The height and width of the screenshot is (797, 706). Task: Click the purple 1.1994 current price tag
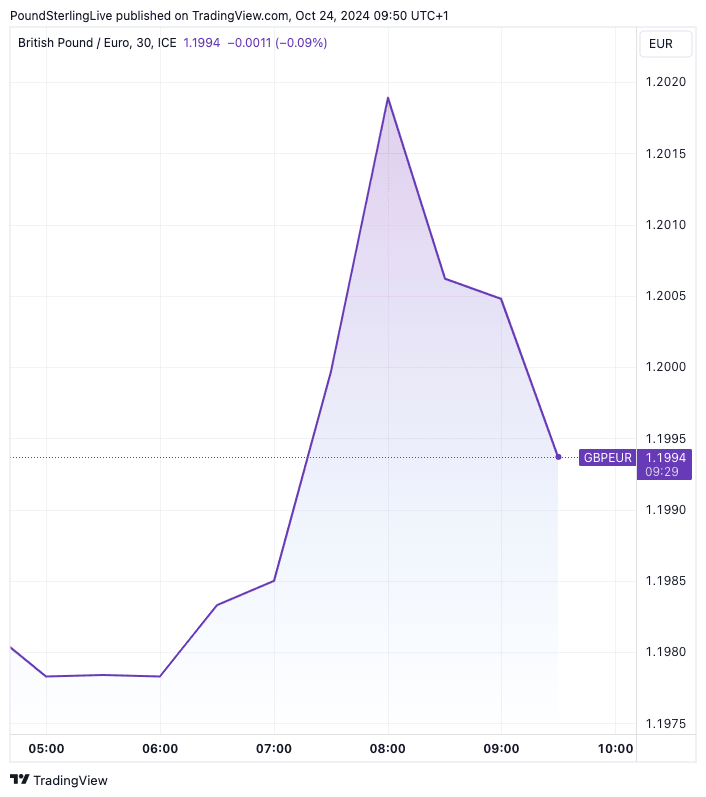664,456
